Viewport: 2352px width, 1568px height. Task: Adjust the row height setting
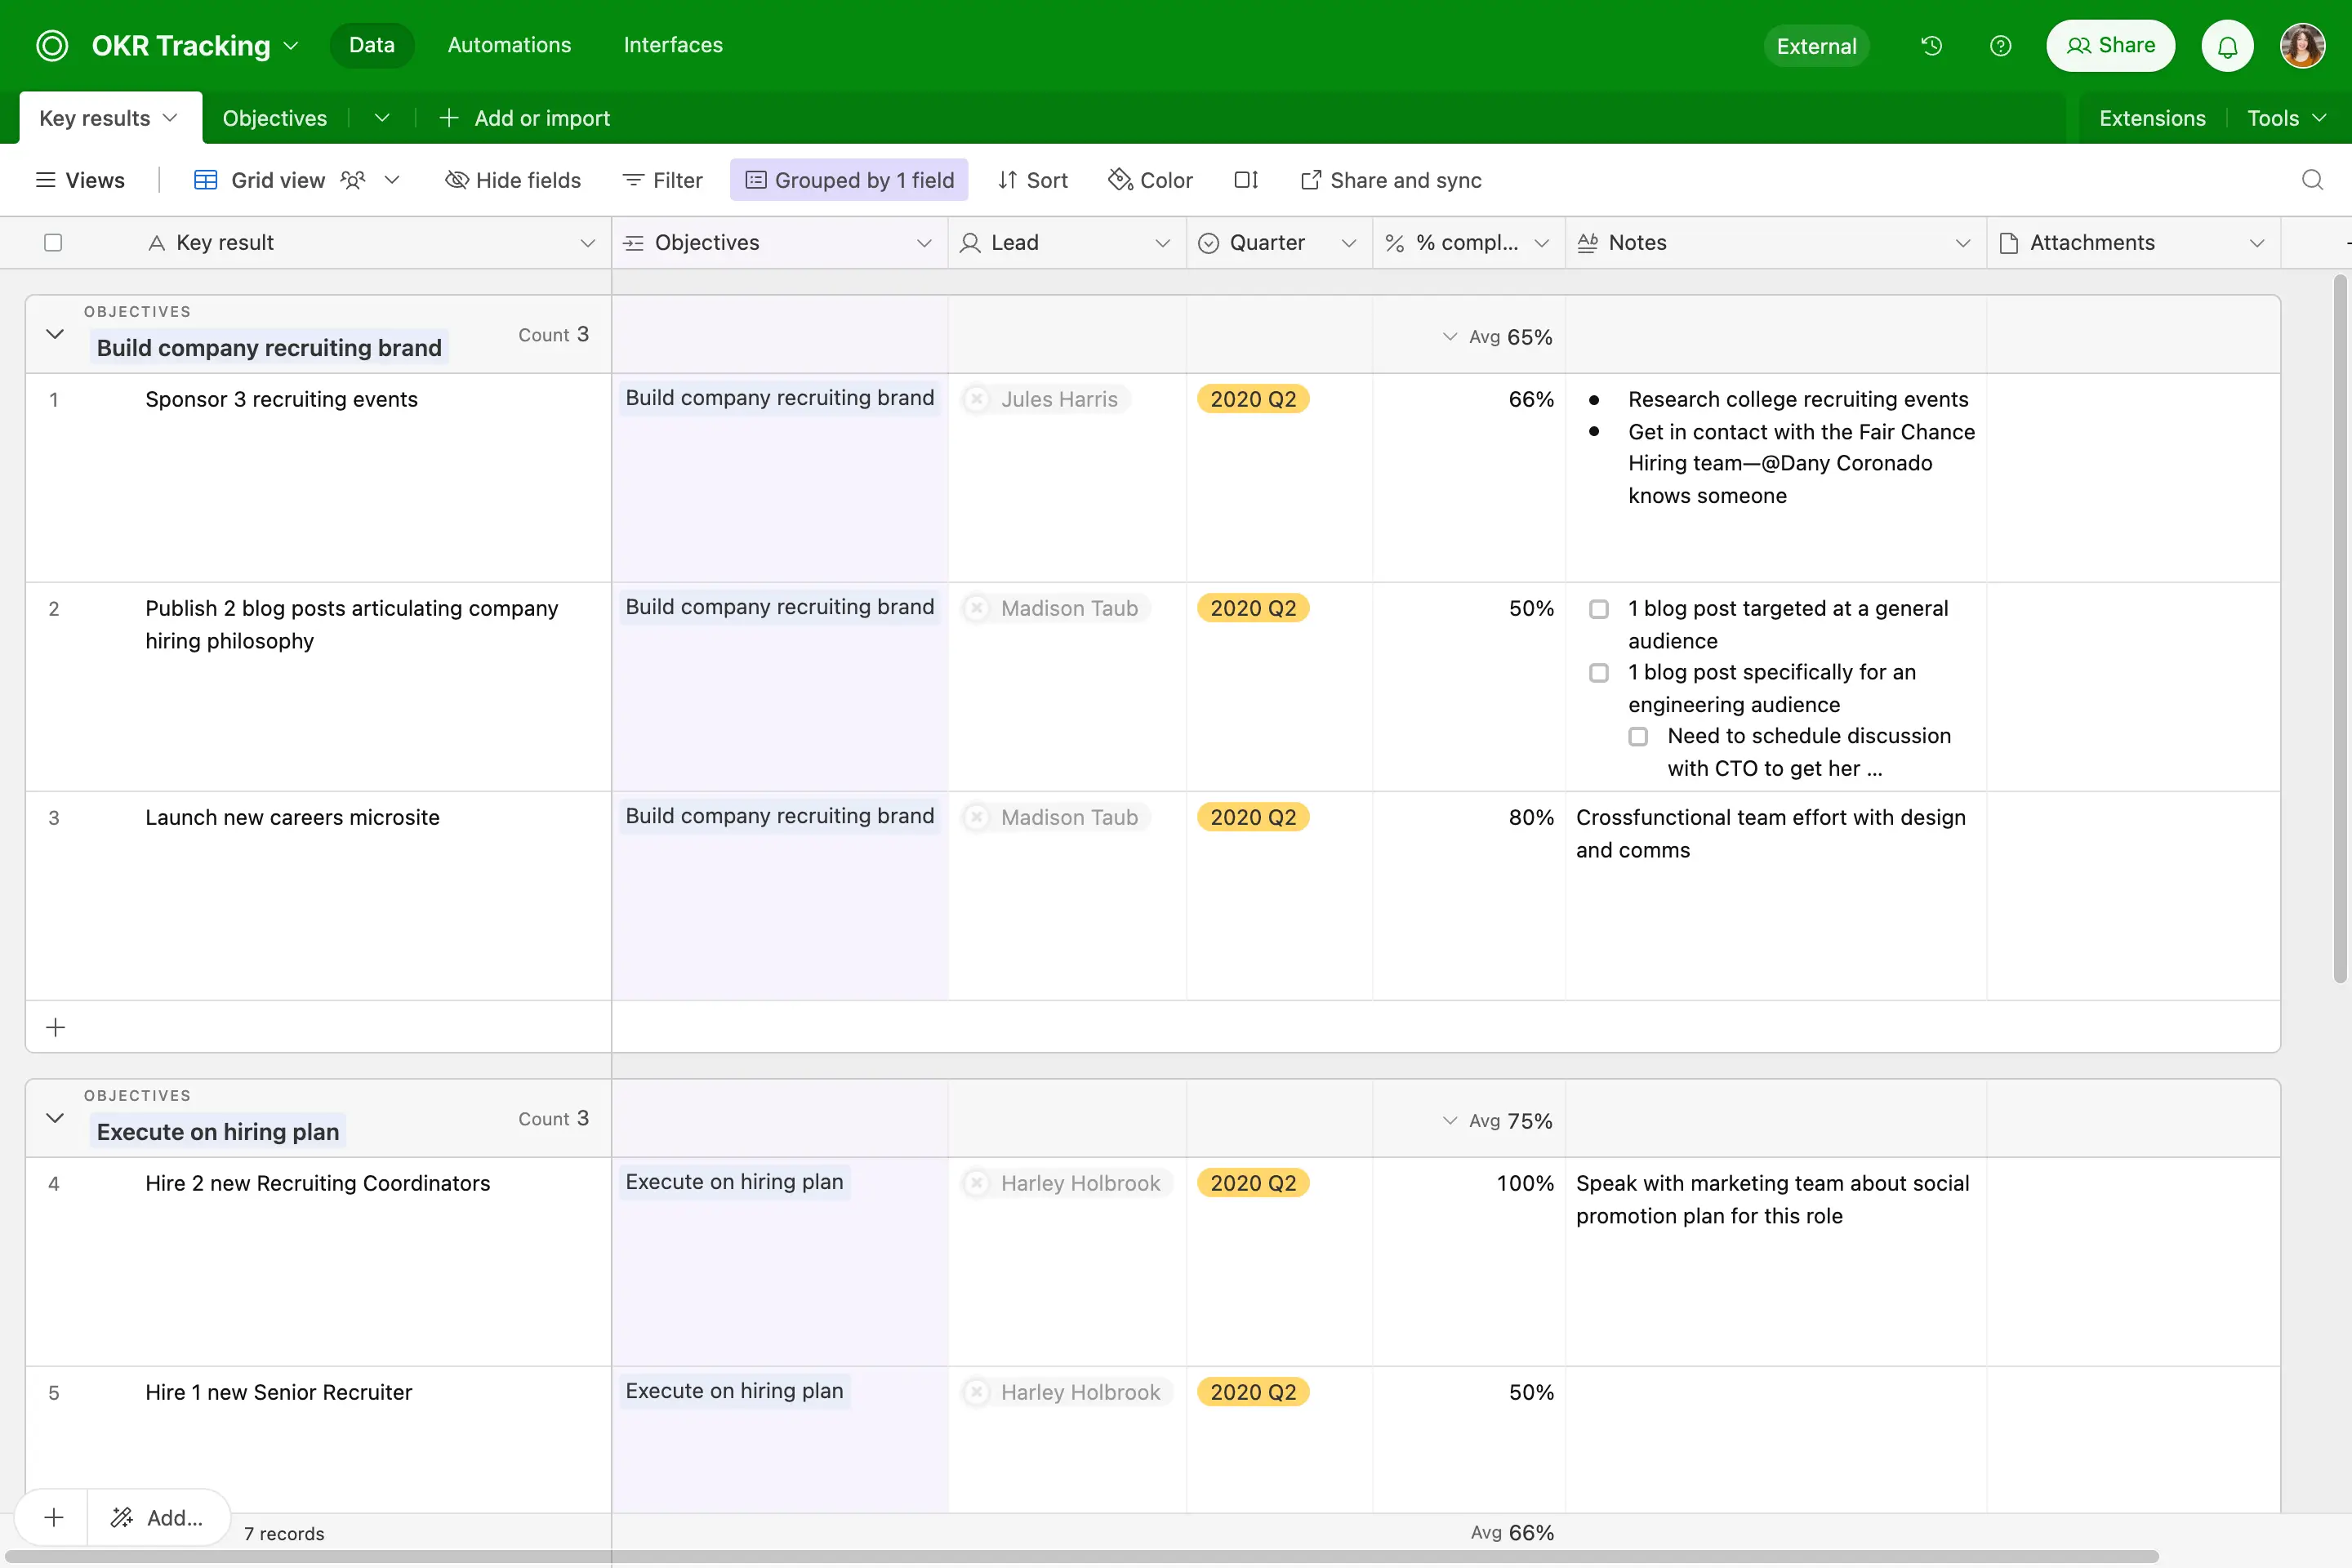1246,180
